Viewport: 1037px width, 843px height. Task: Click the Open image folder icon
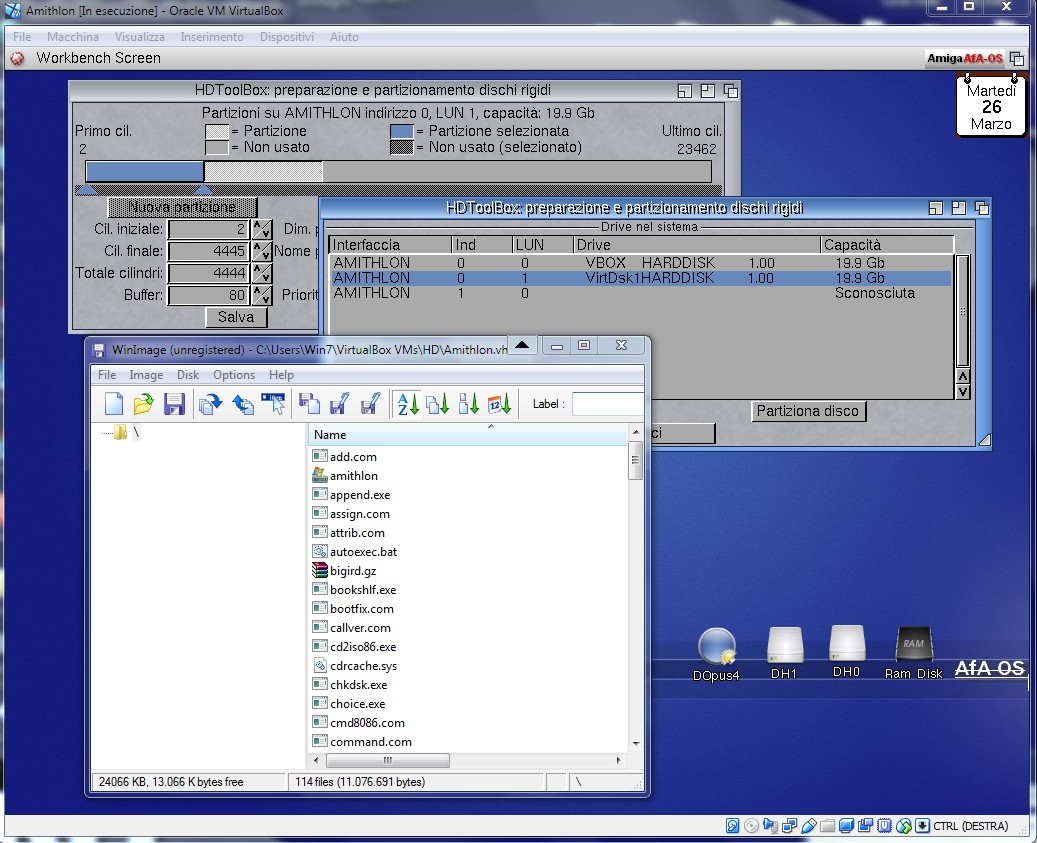pyautogui.click(x=143, y=404)
